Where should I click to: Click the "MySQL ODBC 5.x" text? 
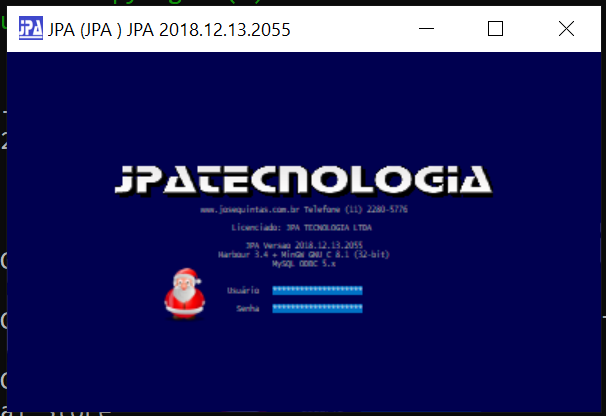304,264
